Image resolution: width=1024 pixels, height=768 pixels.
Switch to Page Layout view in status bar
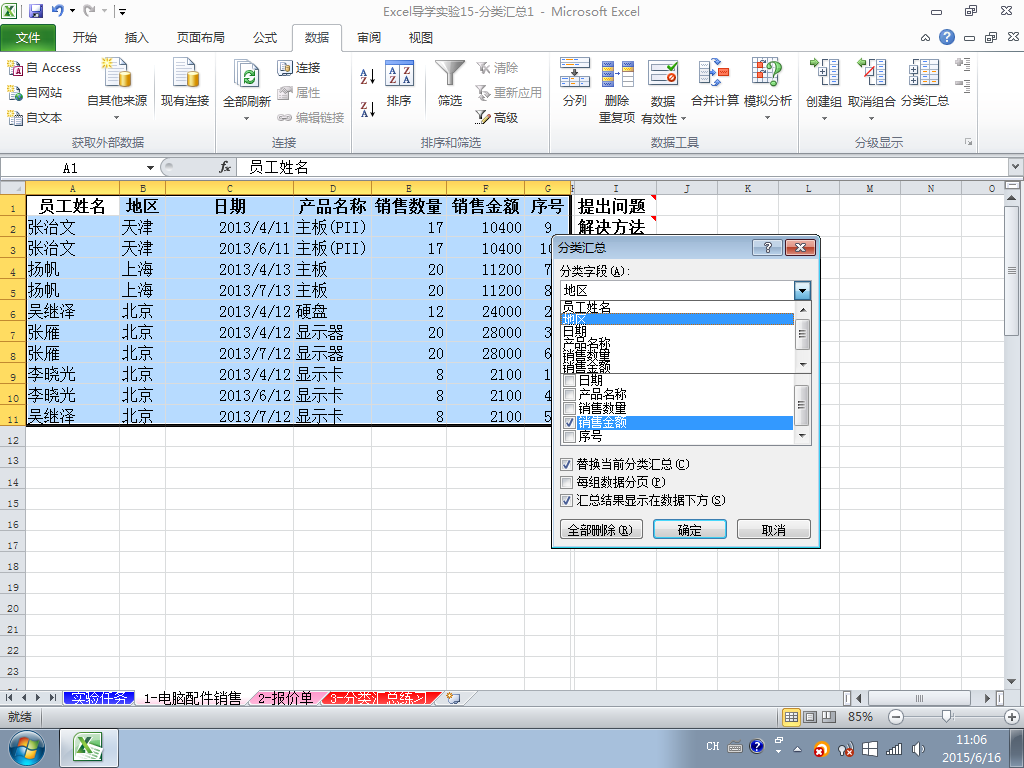[810, 717]
